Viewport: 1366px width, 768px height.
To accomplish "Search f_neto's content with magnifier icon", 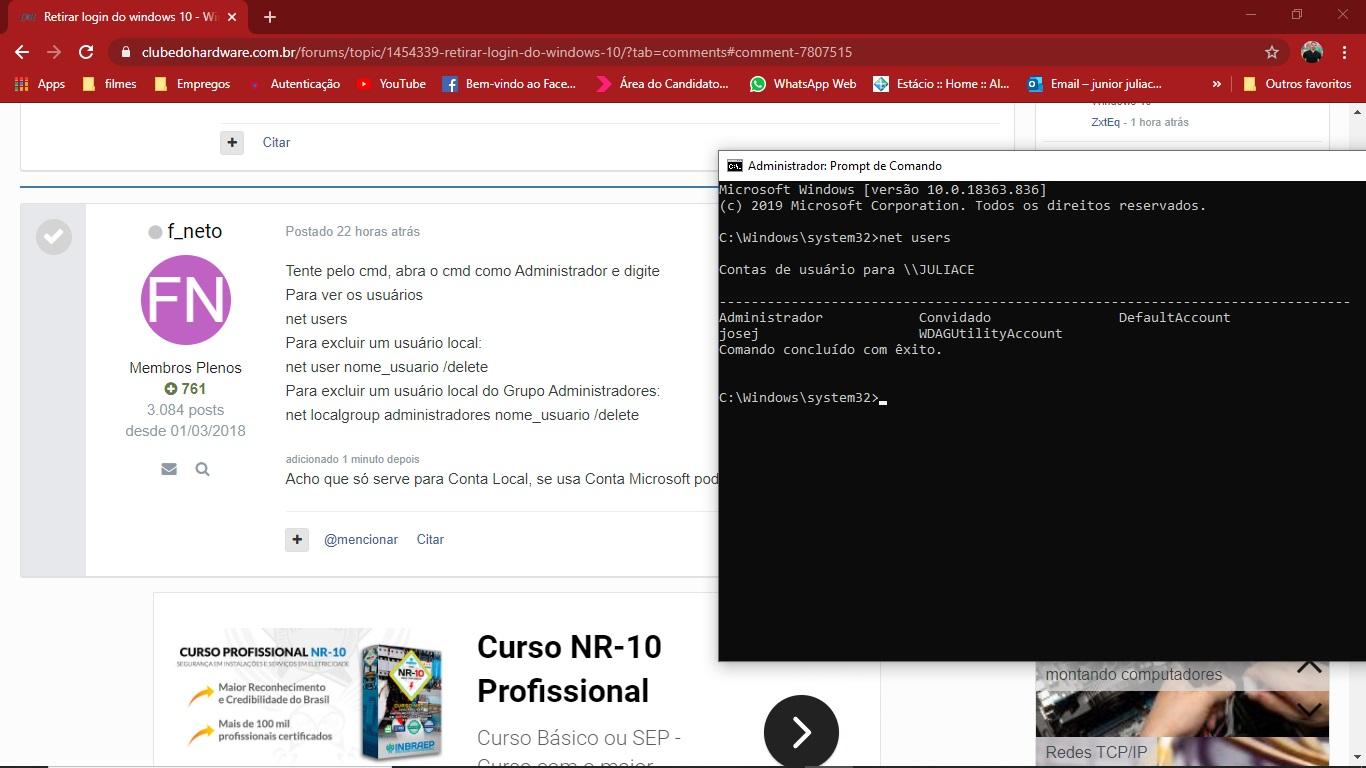I will (x=202, y=469).
